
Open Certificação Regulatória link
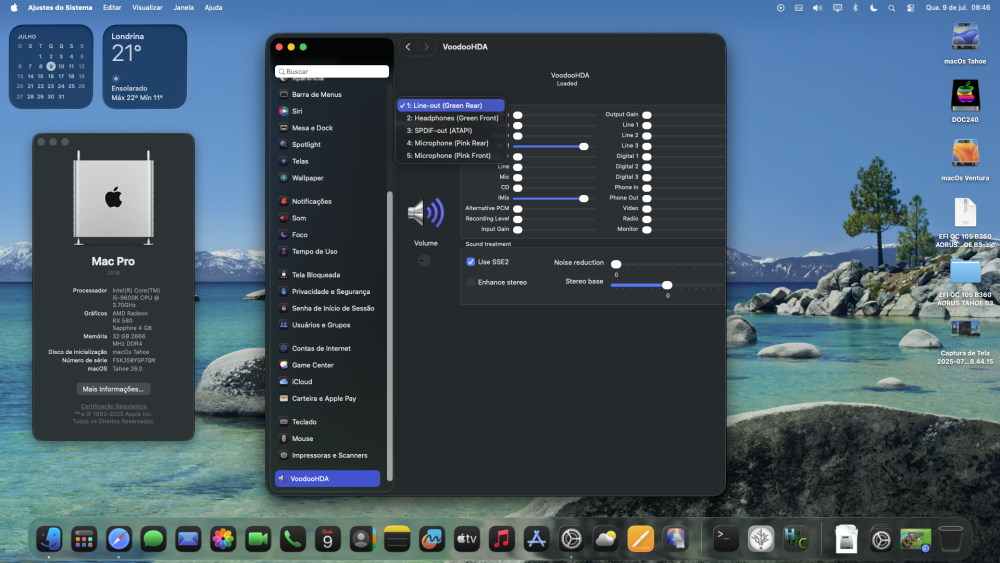point(114,406)
